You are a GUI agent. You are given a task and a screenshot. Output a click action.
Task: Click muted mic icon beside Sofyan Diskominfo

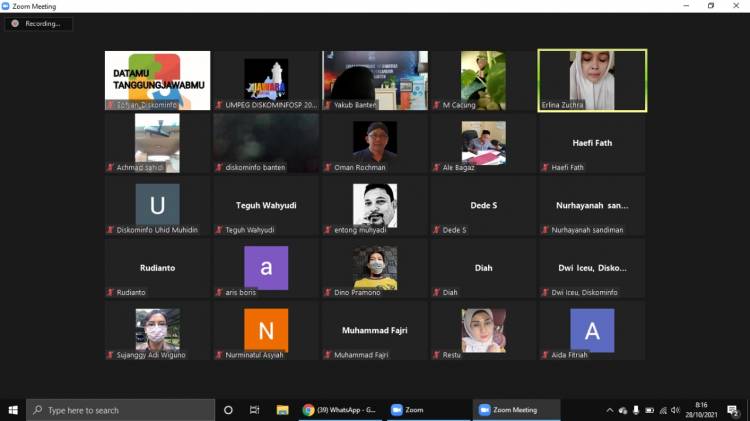110,105
